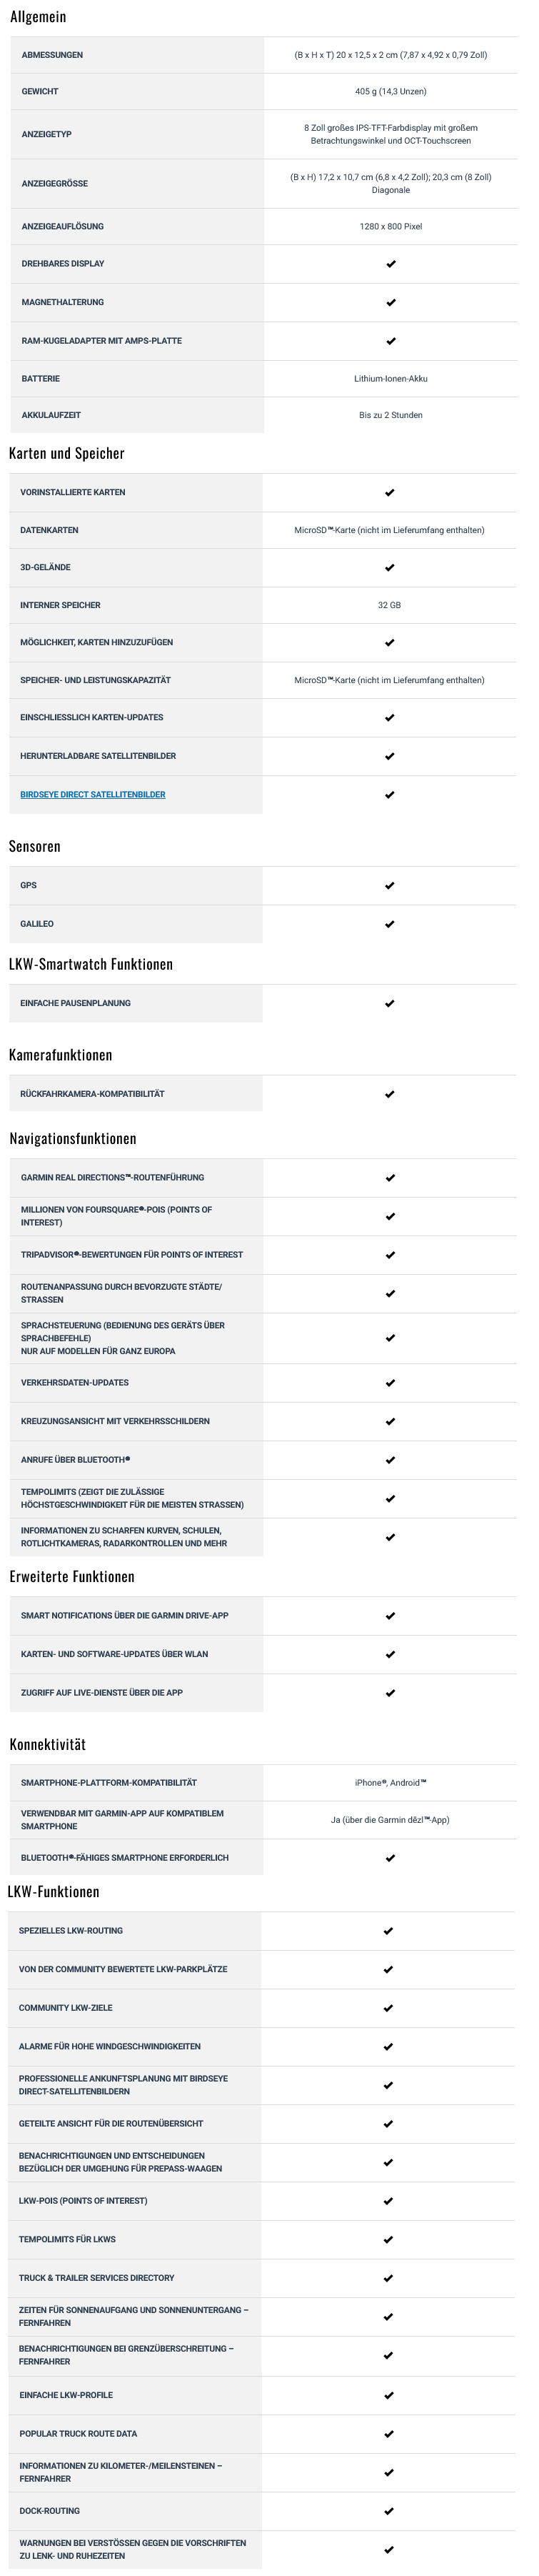
Task: Click the checkmark for Einfache Pausenplanung
Action: 390,1003
